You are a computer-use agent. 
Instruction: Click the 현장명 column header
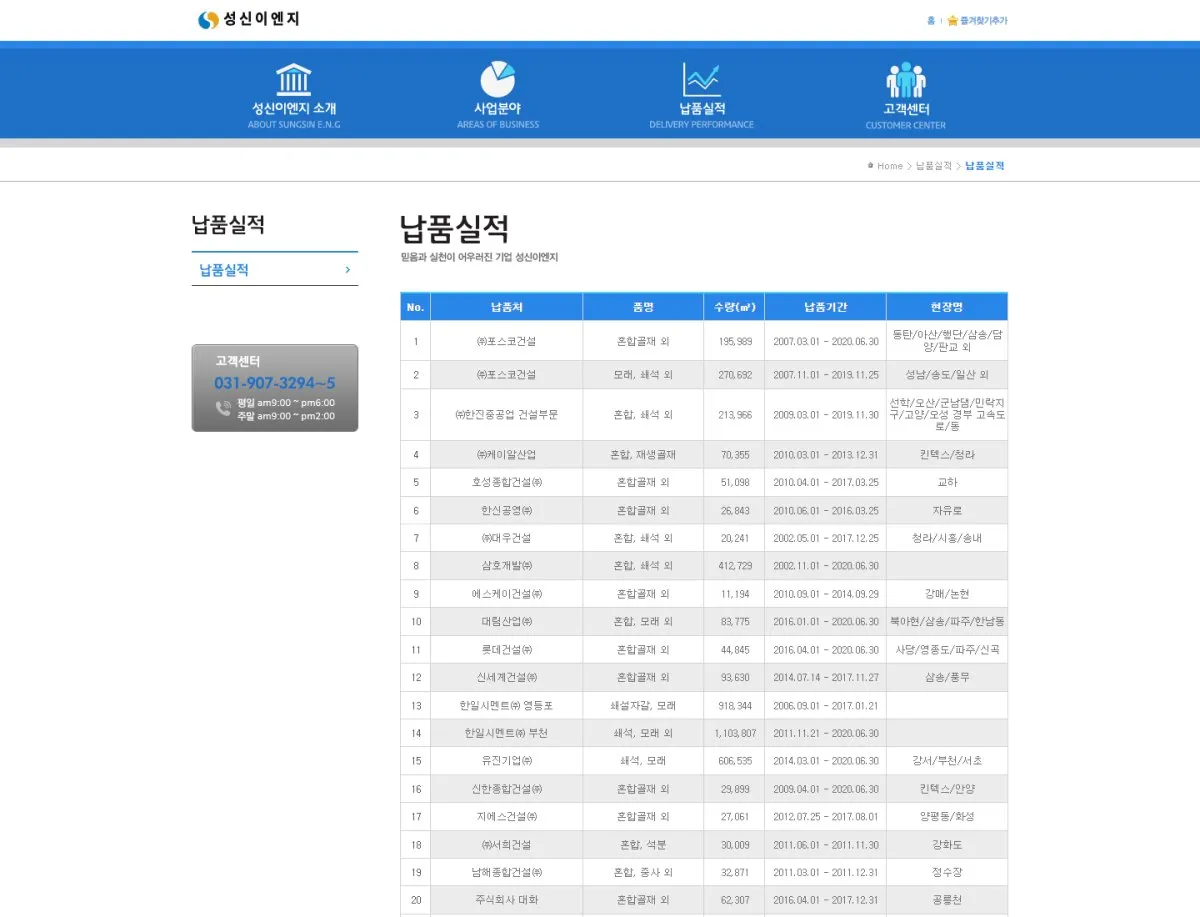coord(947,307)
